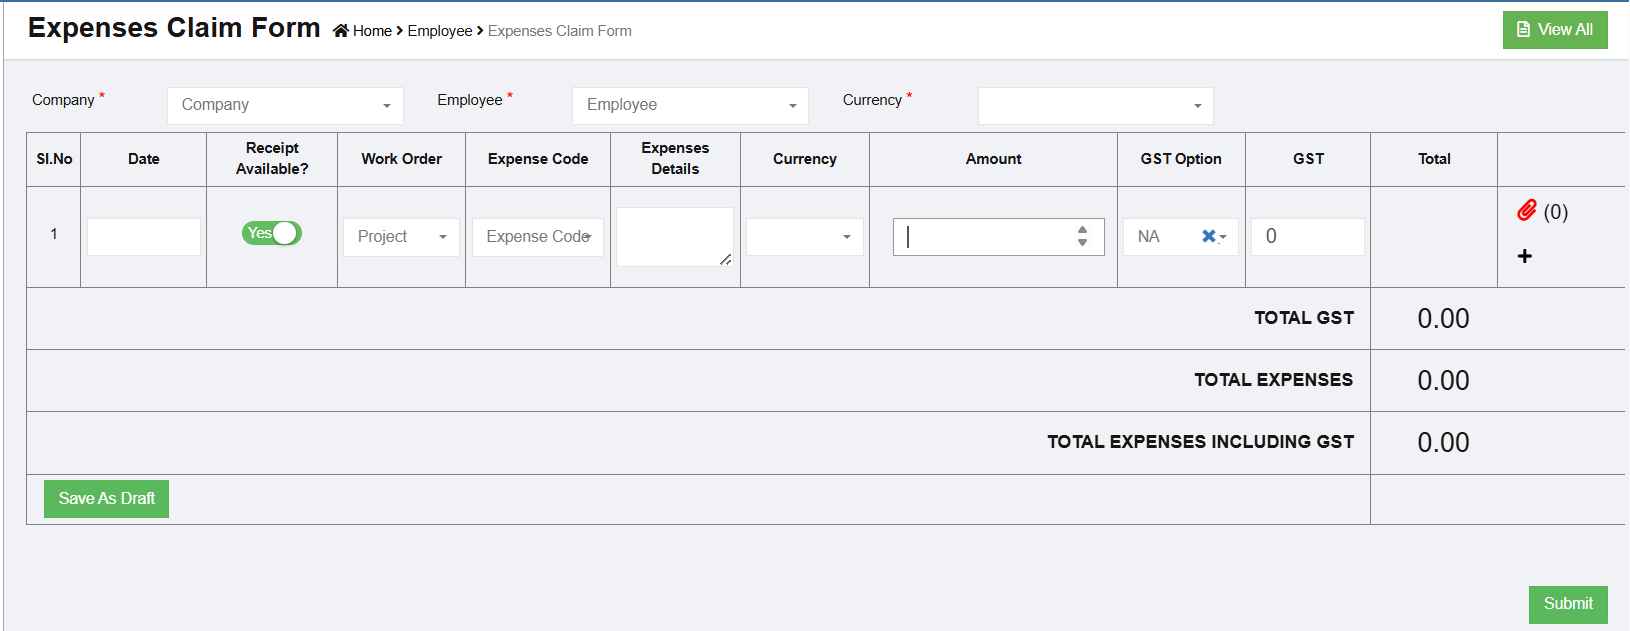Focus the Amount number field
The image size is (1630, 631).
[x=998, y=237]
